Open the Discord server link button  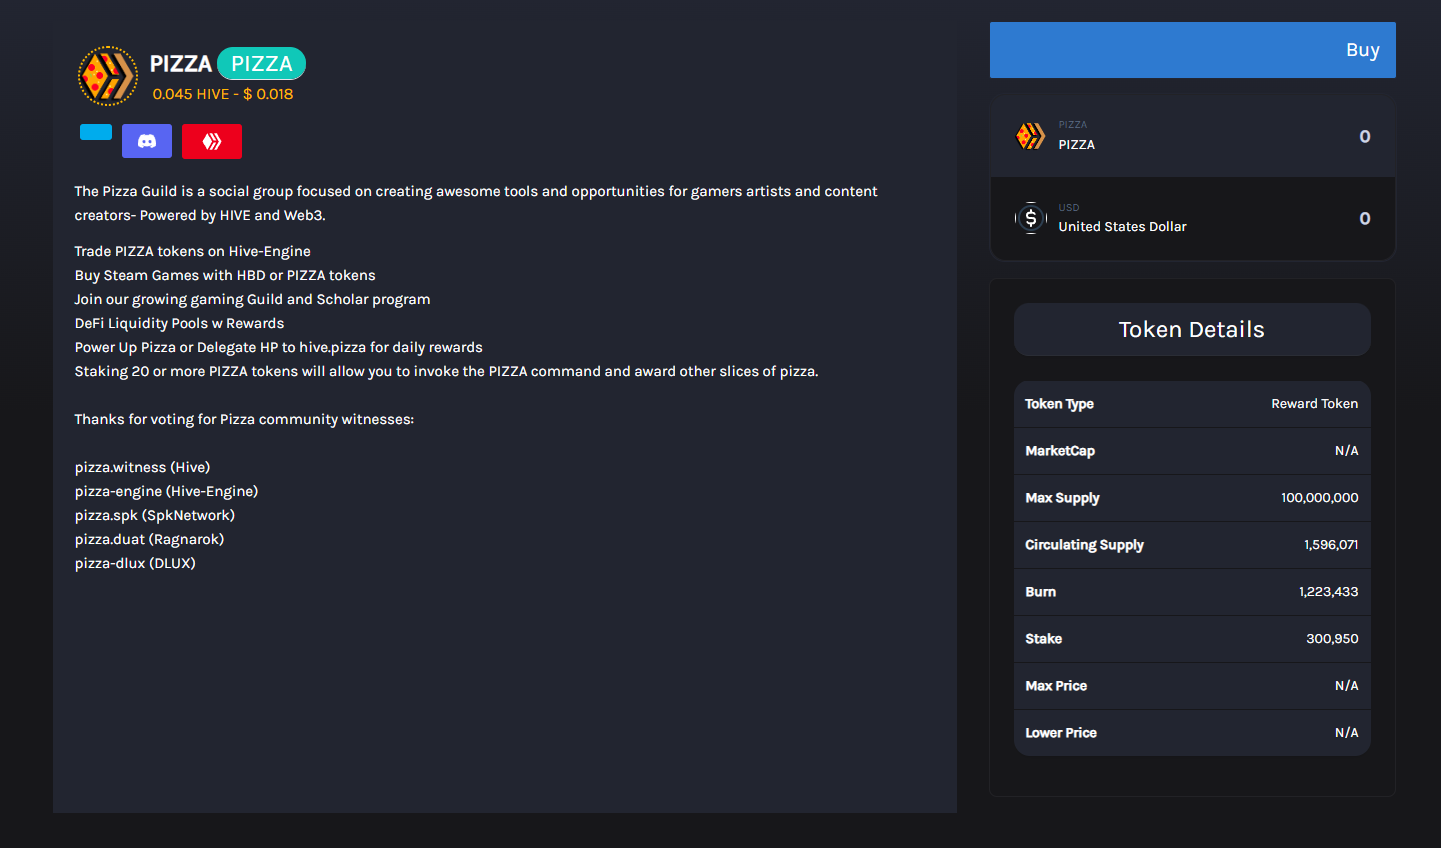[x=147, y=141]
